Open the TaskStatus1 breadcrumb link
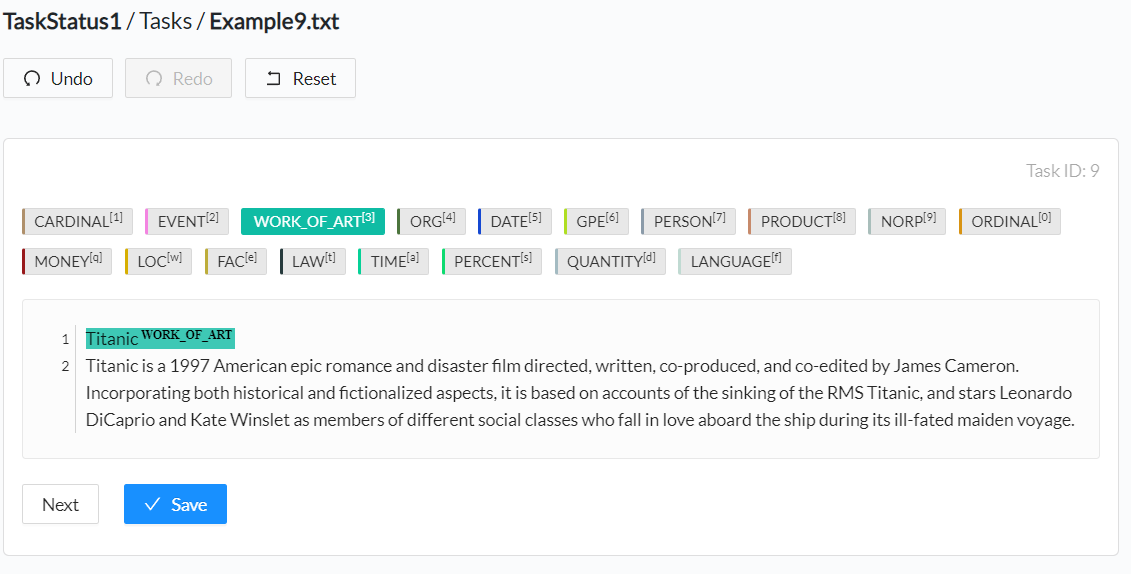Image resolution: width=1131 pixels, height=574 pixels. click(x=61, y=21)
